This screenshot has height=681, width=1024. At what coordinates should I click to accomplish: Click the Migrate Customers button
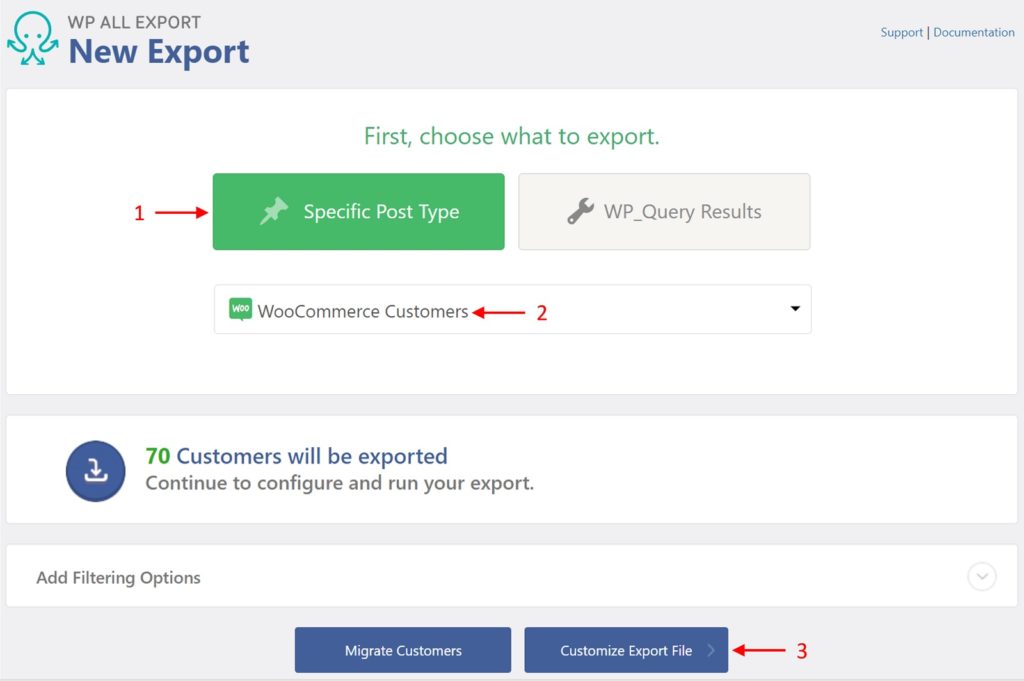point(402,649)
